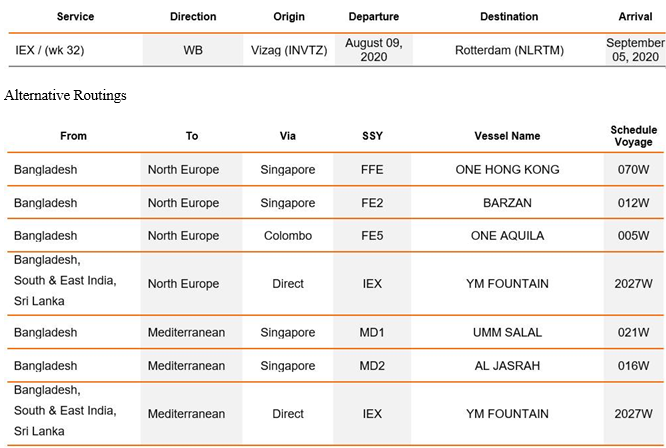This screenshot has height=448, width=666.
Task: Click the MD2 SSY code
Action: [372, 365]
